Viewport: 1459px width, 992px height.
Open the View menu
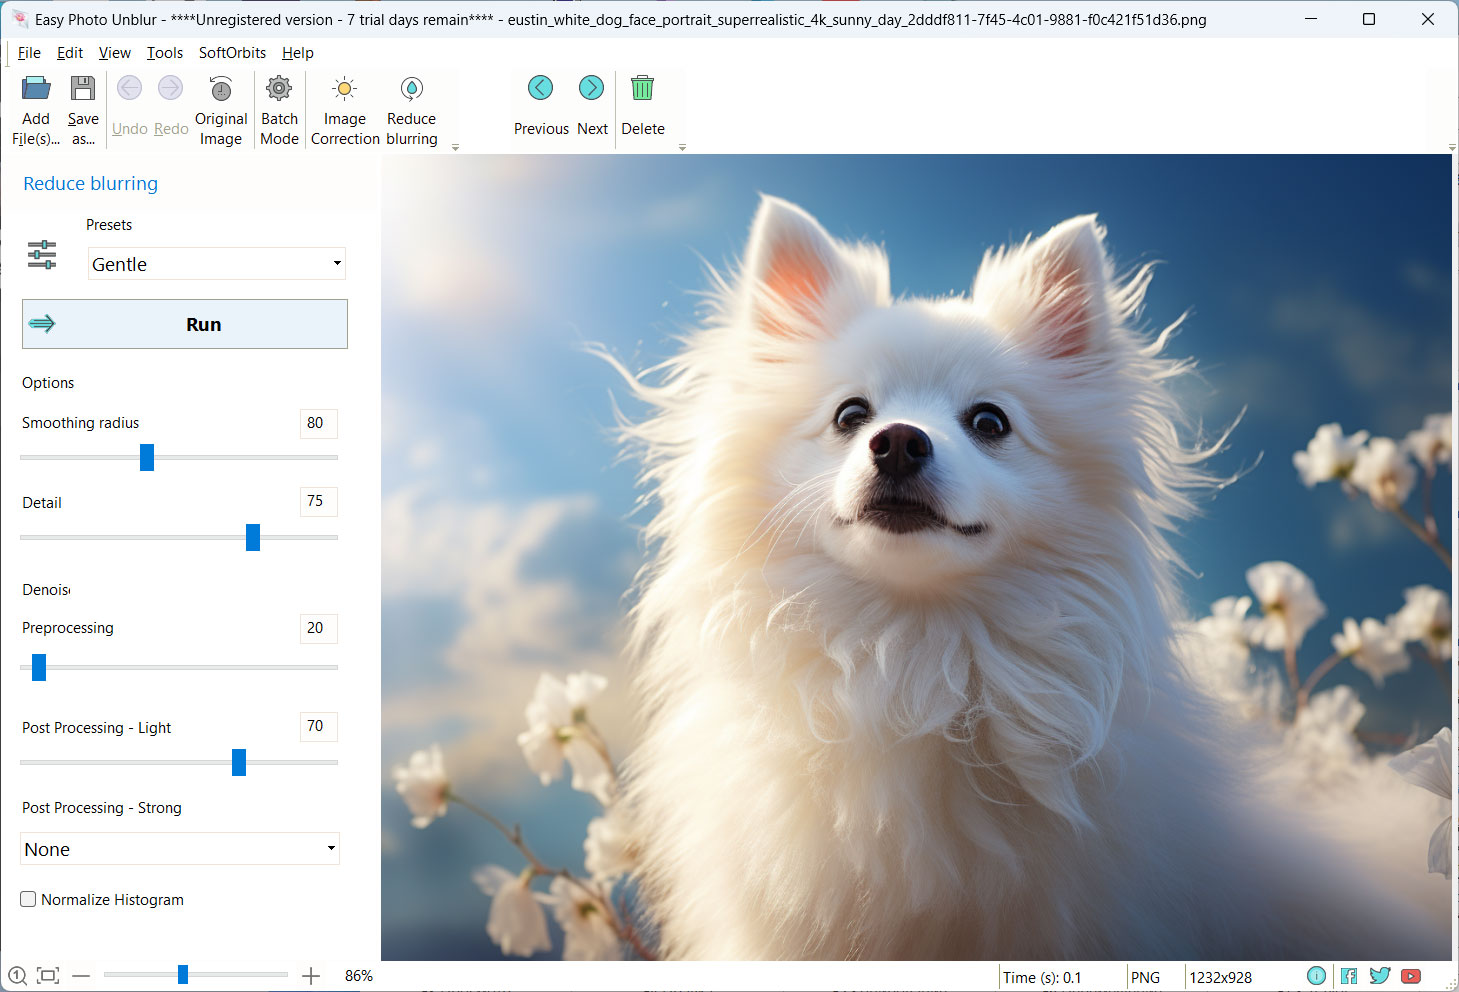(x=114, y=53)
